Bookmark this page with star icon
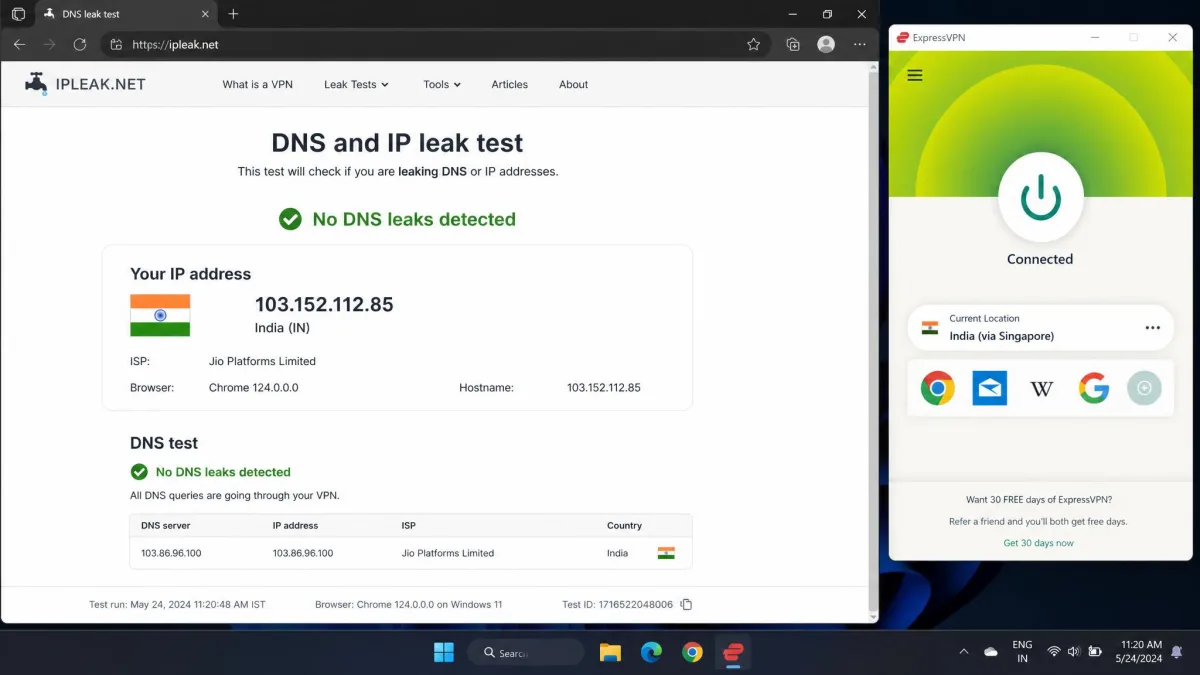Screen dimensions: 1200x675 (753, 44)
